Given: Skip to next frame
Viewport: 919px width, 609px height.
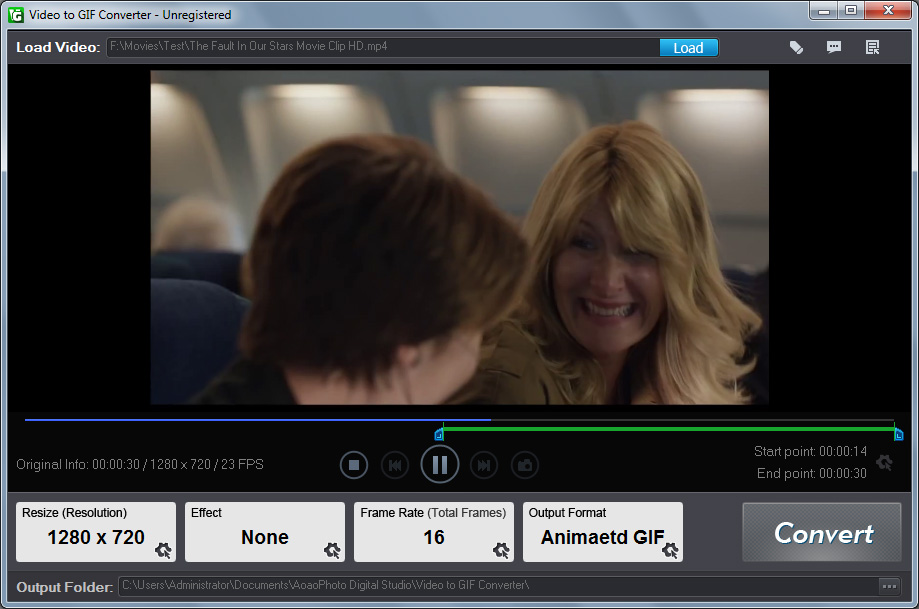Looking at the screenshot, I should 484,464.
